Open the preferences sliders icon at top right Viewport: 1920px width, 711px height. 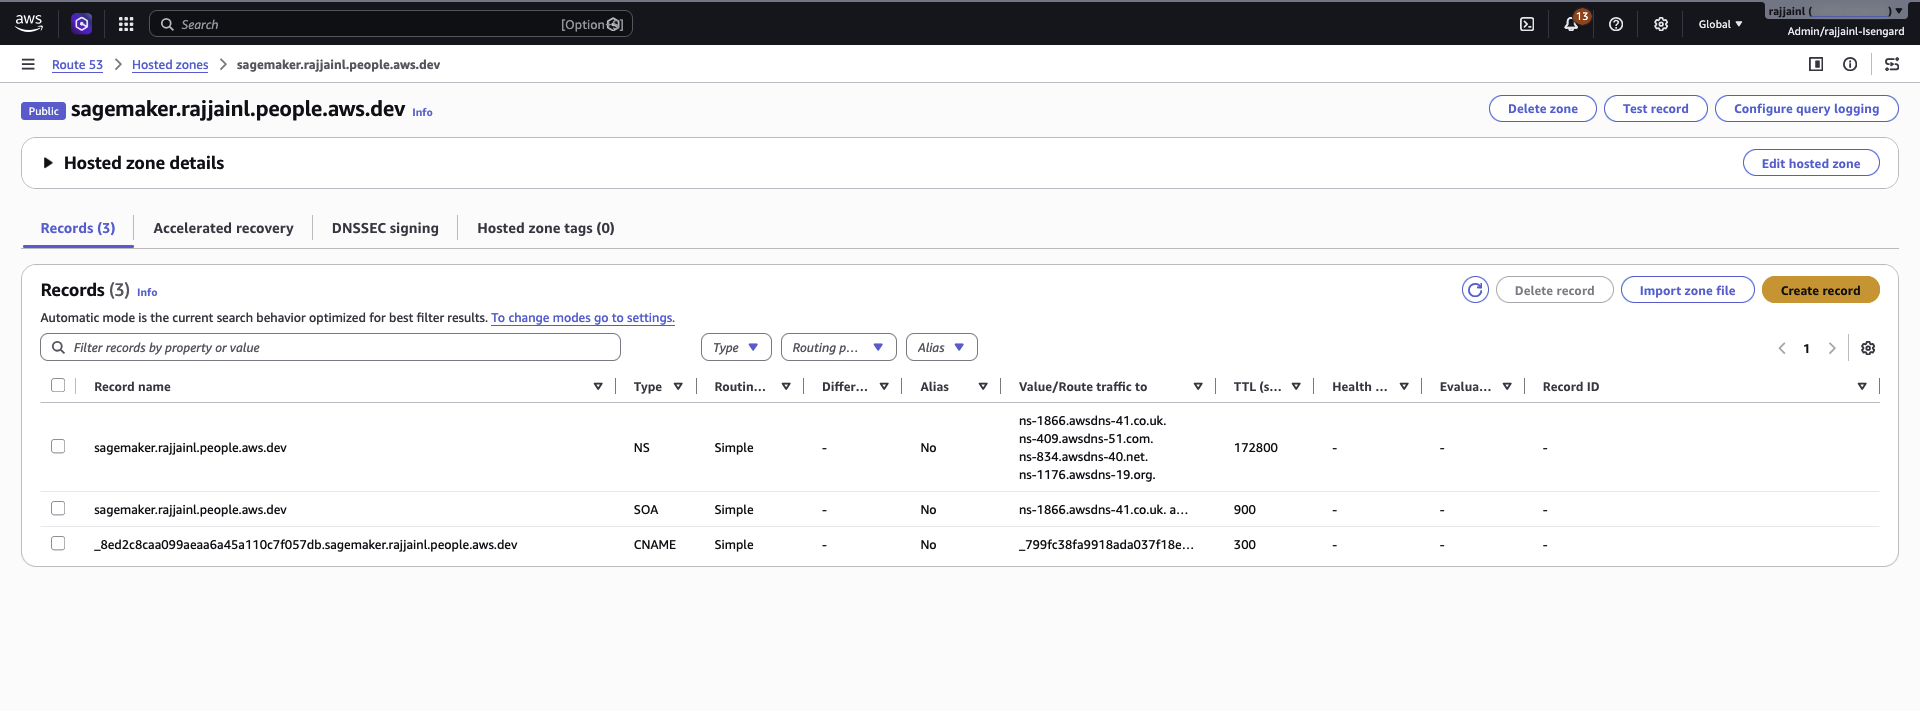pyautogui.click(x=1892, y=64)
